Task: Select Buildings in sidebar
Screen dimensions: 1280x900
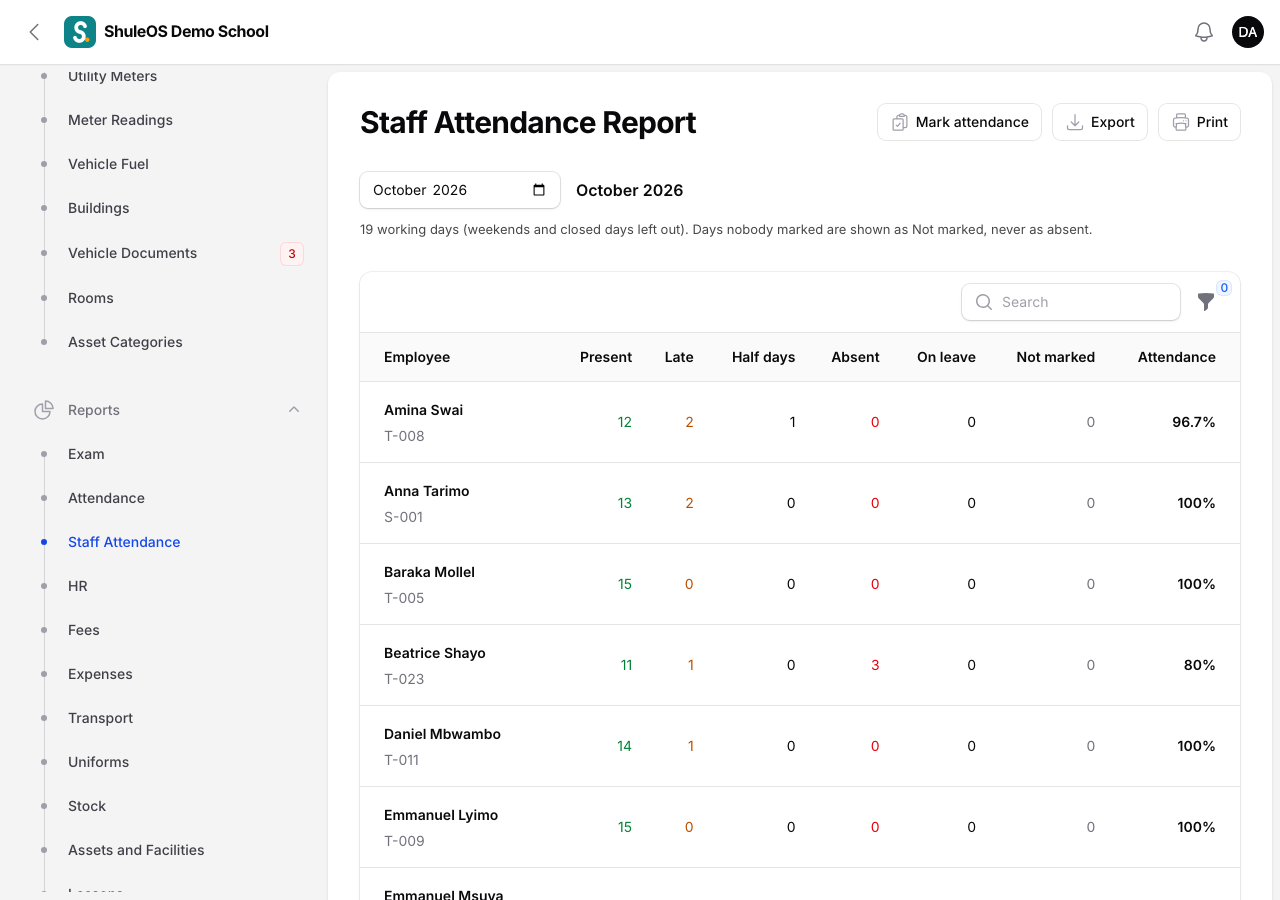Action: click(99, 208)
